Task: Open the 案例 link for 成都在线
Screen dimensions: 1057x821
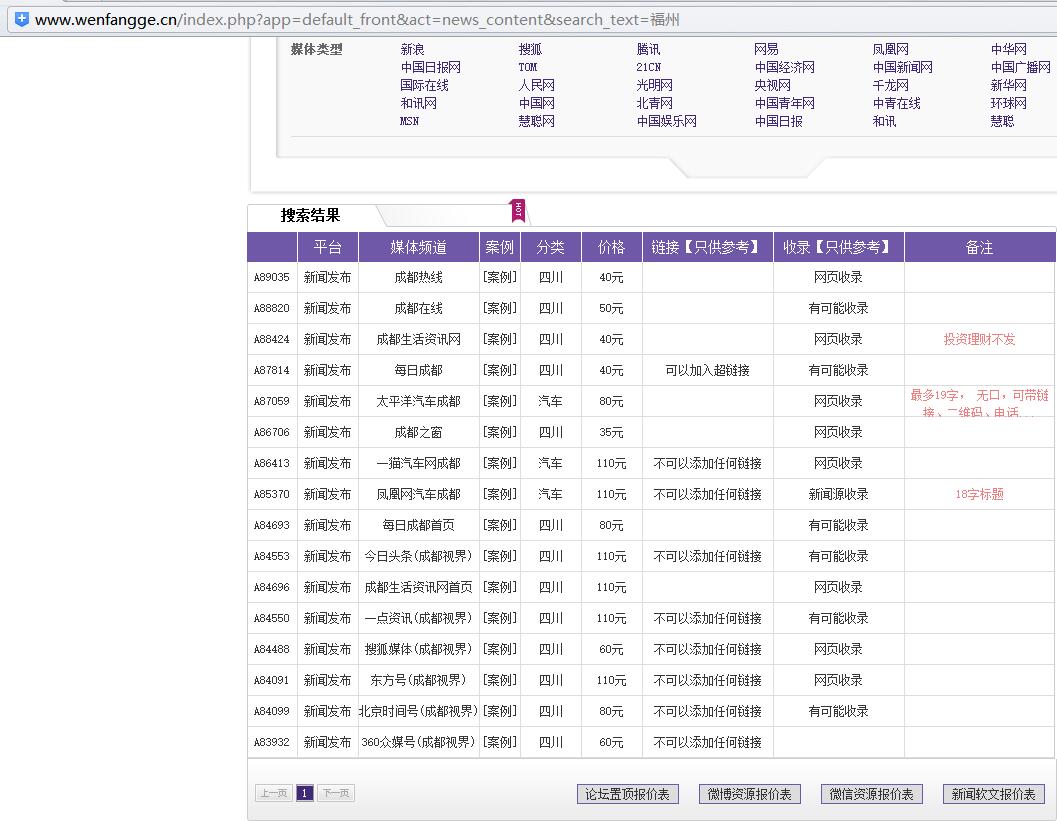Action: click(500, 308)
